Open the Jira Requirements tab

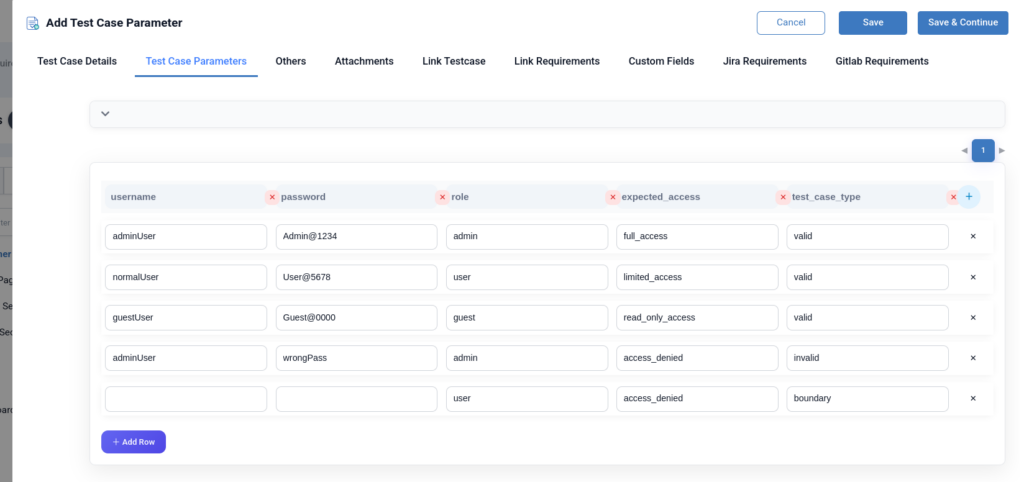(764, 61)
